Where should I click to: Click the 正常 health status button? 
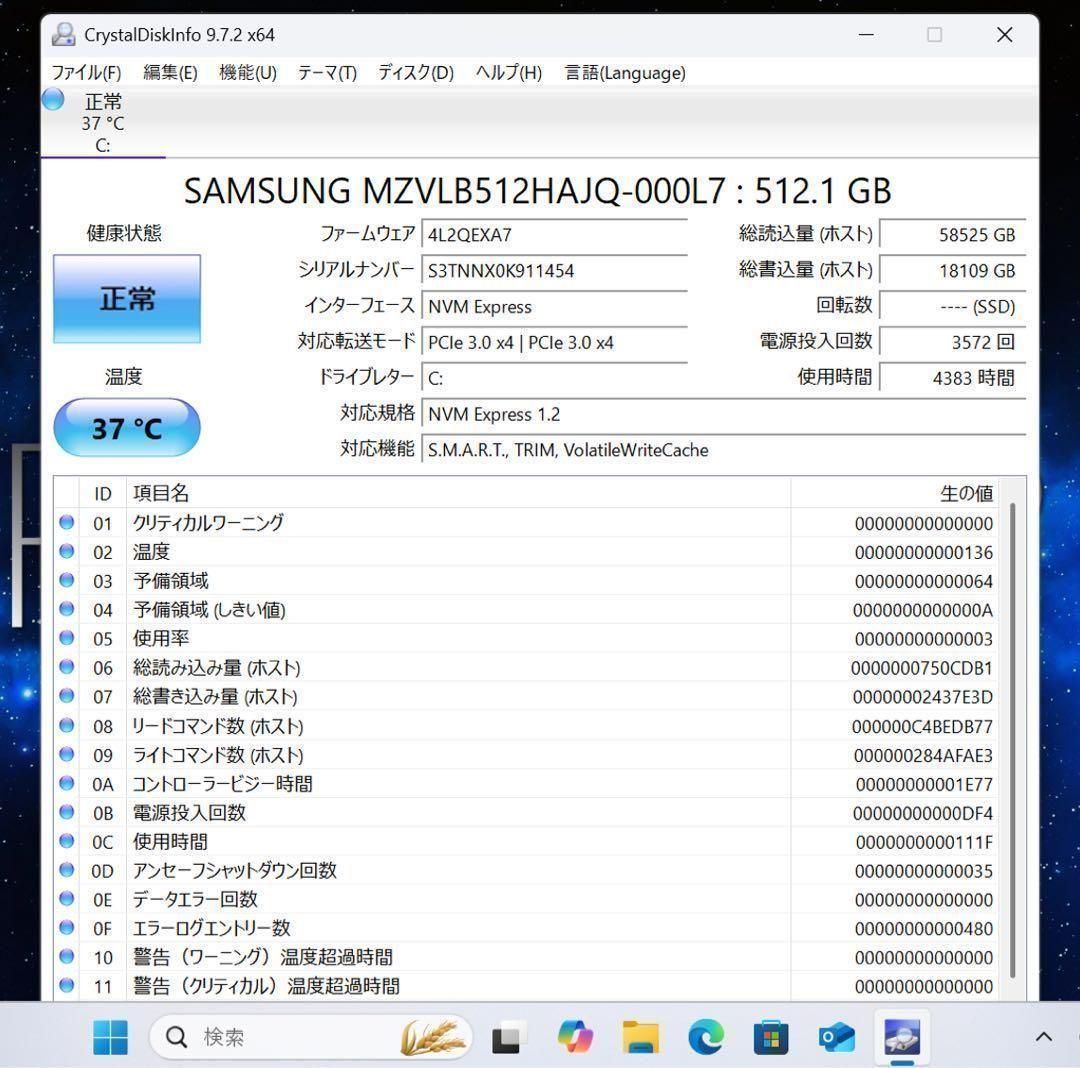pyautogui.click(x=126, y=298)
